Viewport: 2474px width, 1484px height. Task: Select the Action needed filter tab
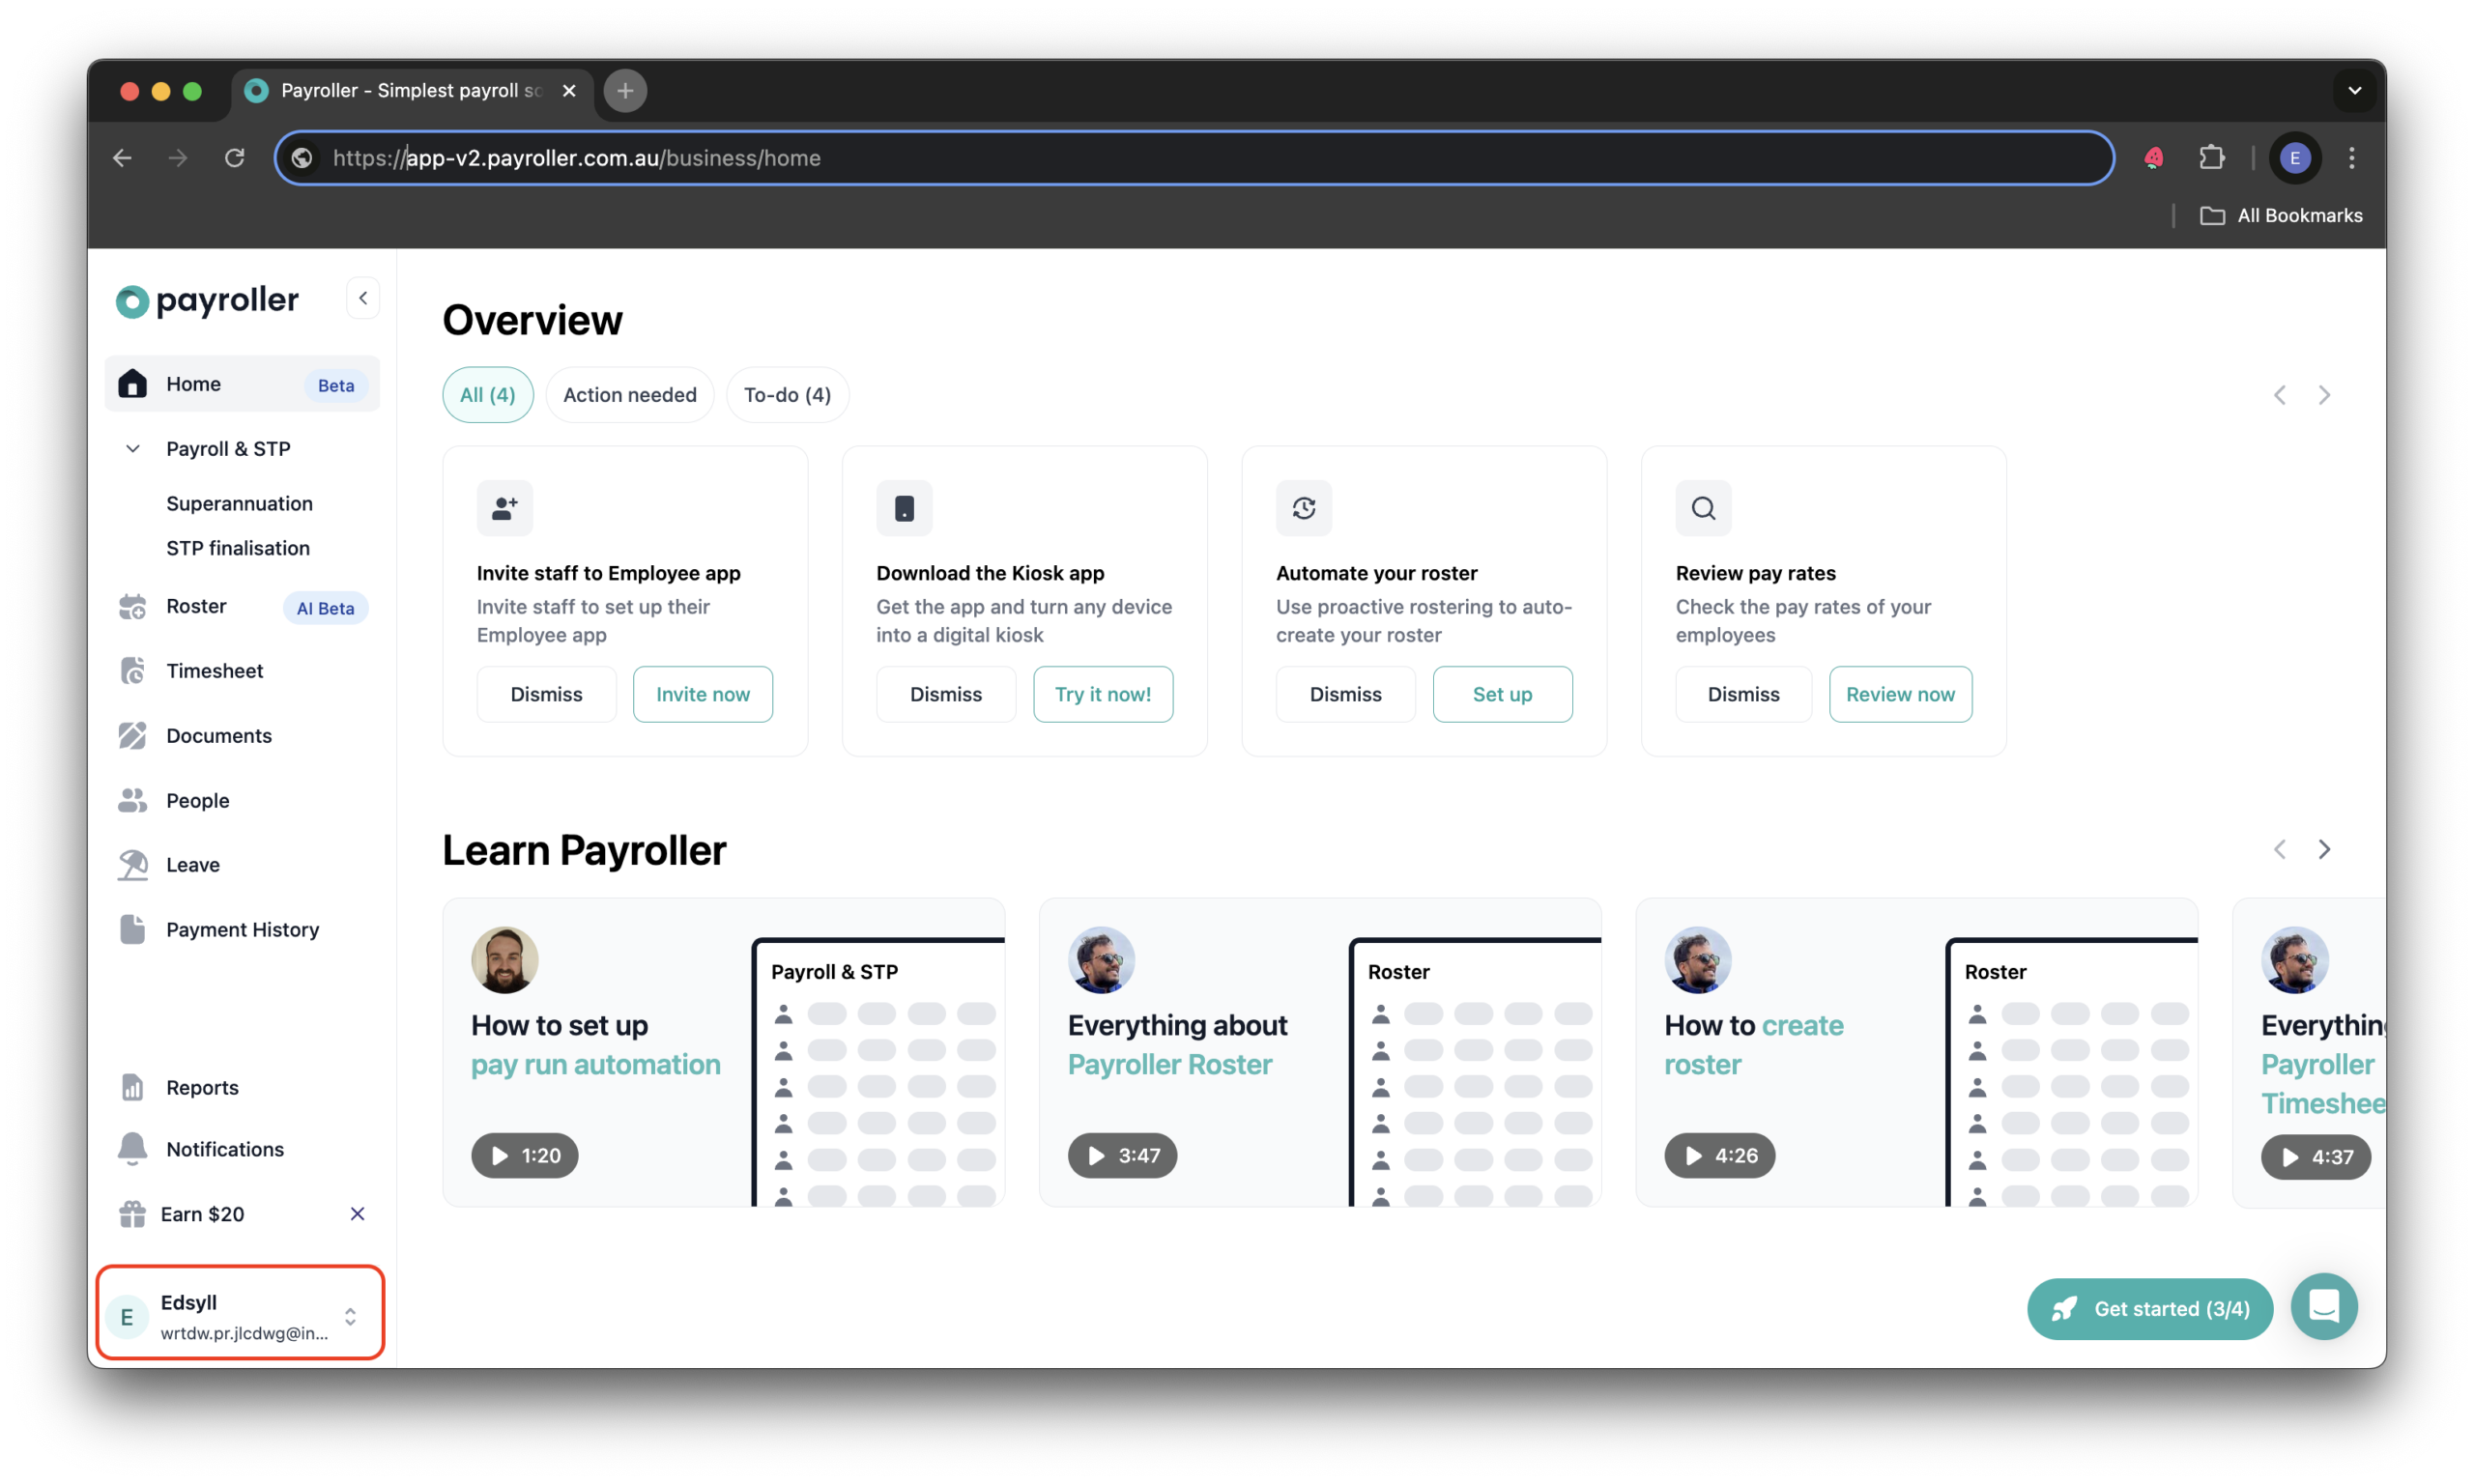630,395
